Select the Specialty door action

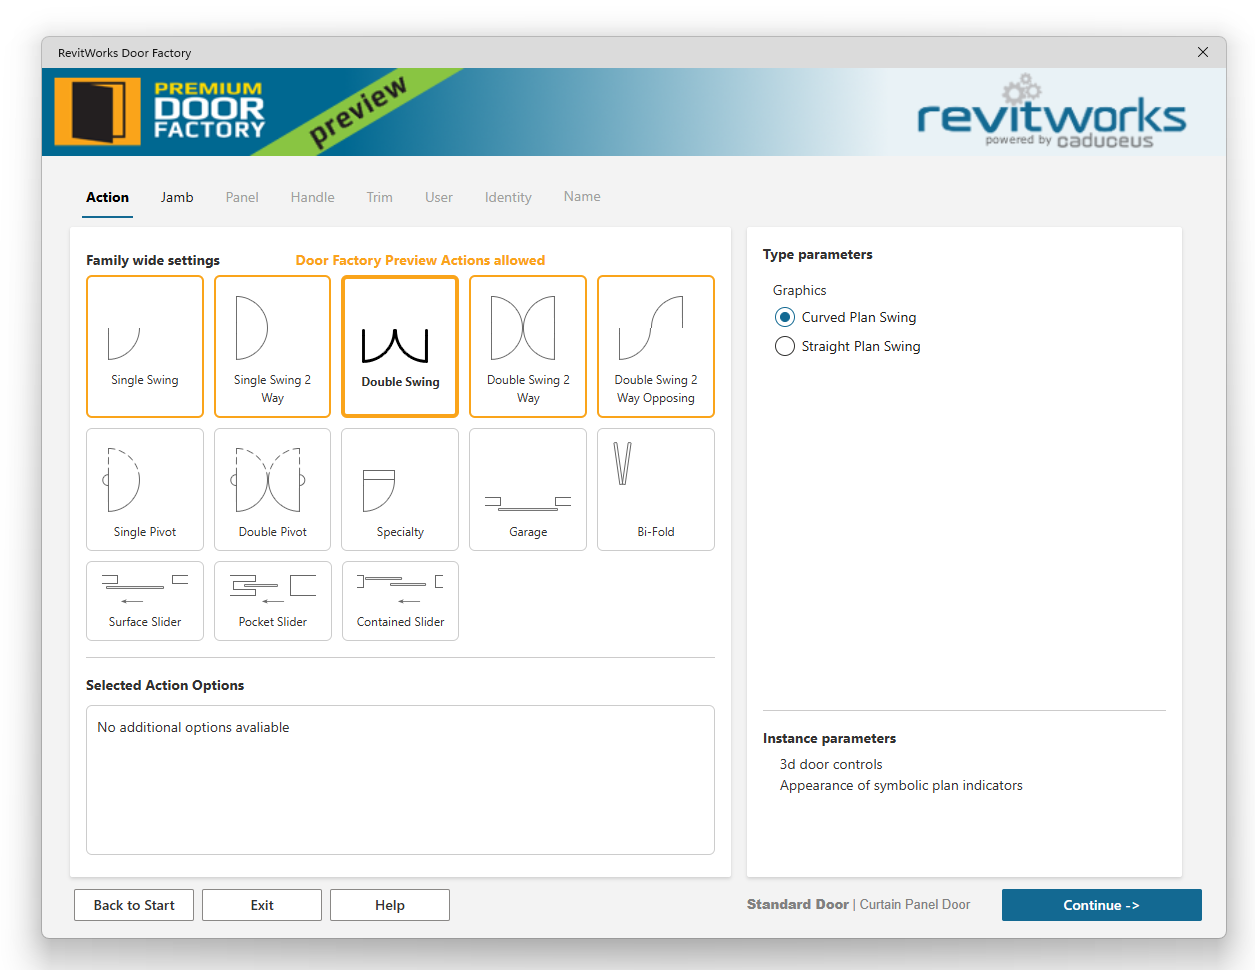pyautogui.click(x=400, y=489)
